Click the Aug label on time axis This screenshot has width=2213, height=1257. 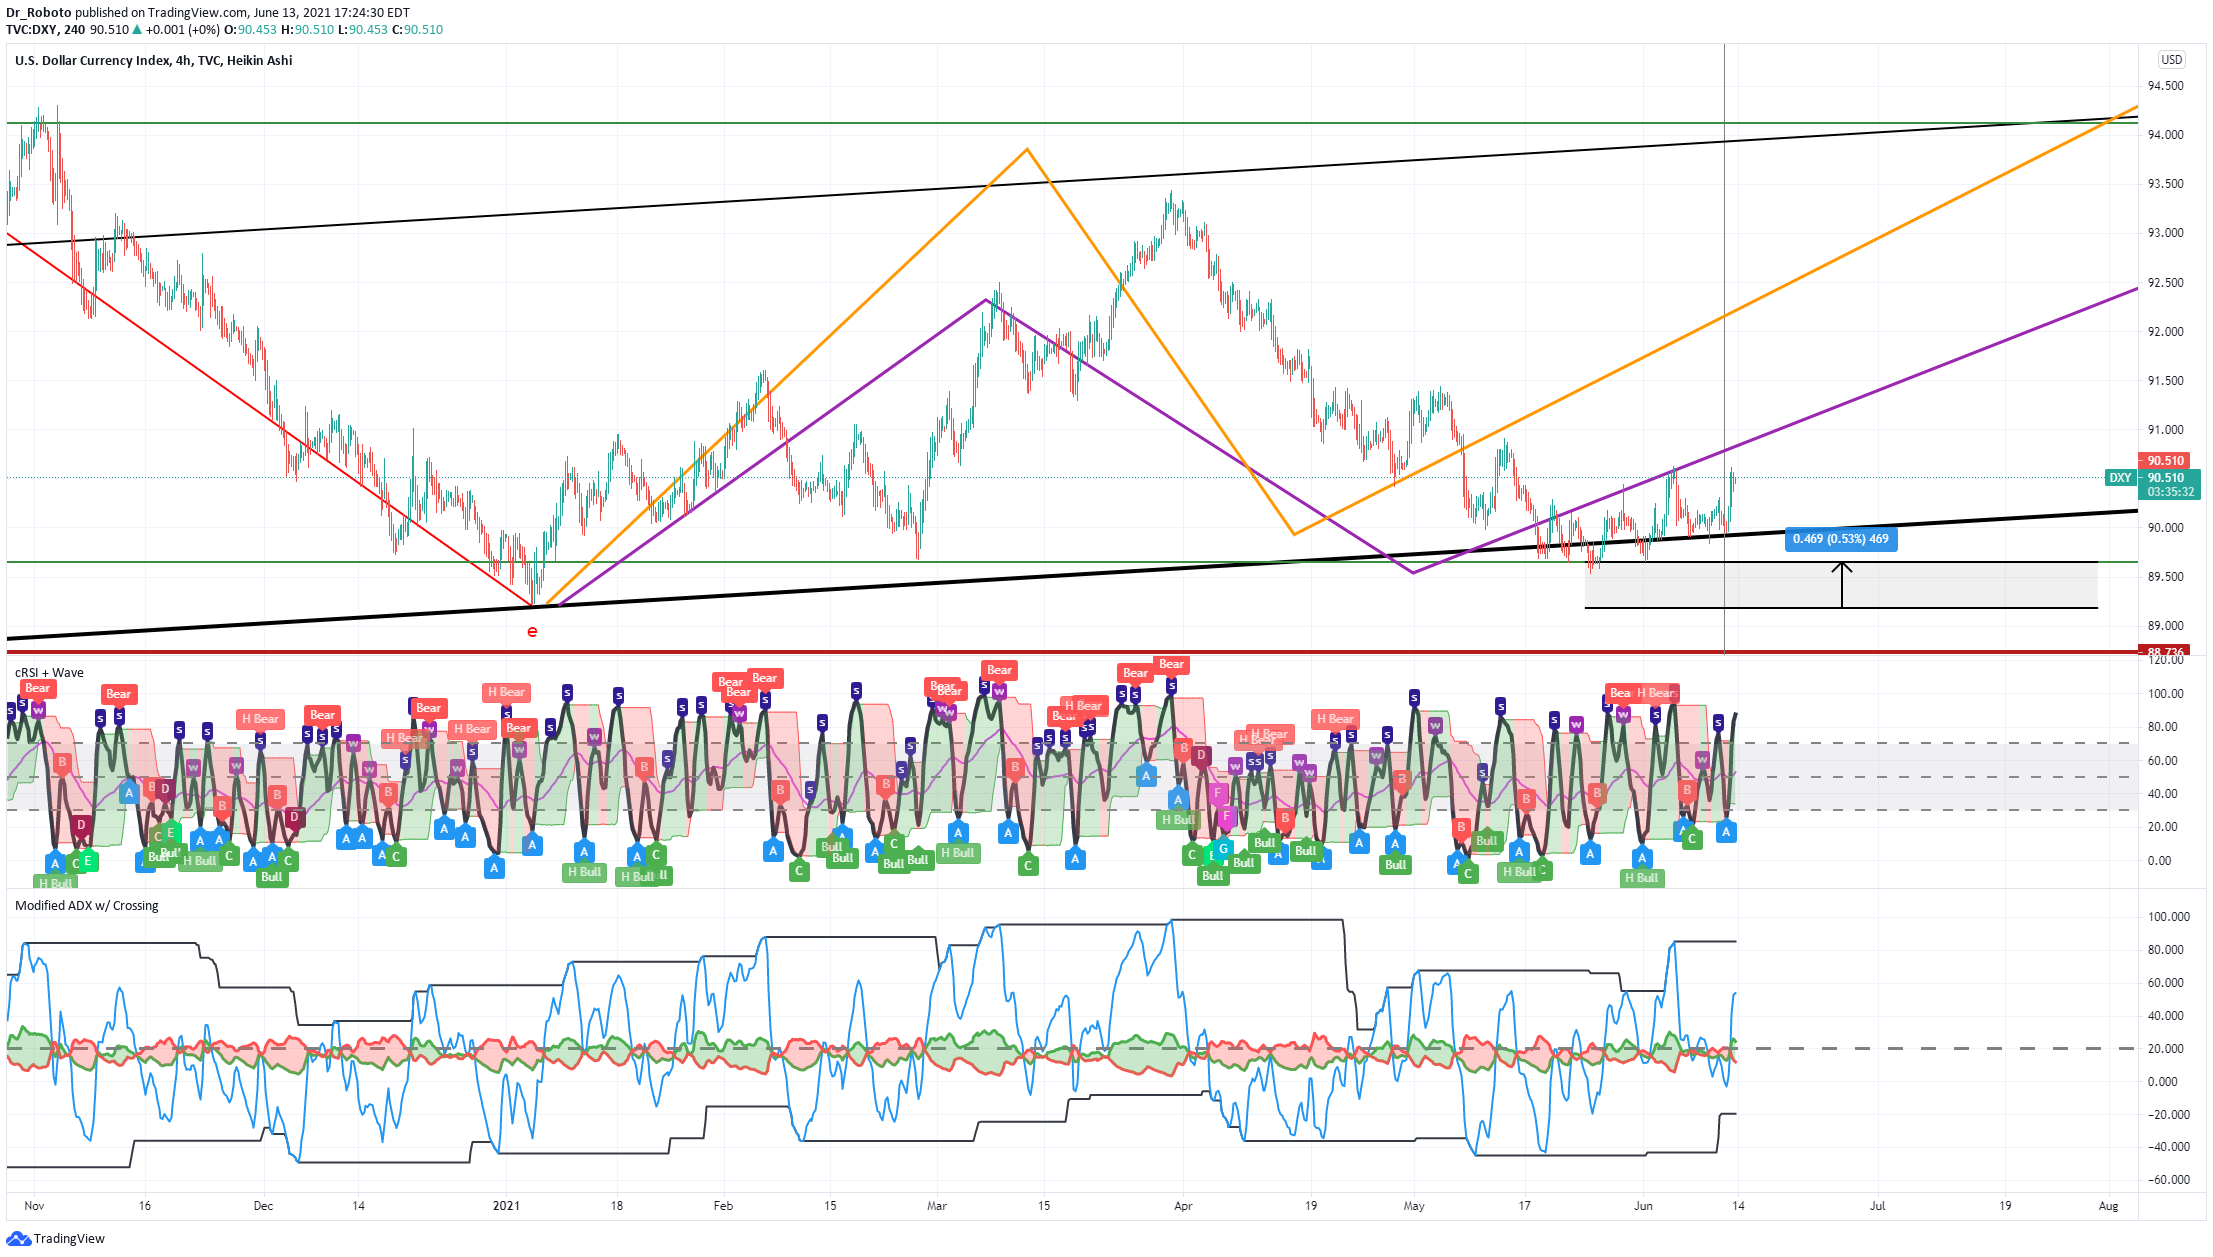pos(2108,1206)
